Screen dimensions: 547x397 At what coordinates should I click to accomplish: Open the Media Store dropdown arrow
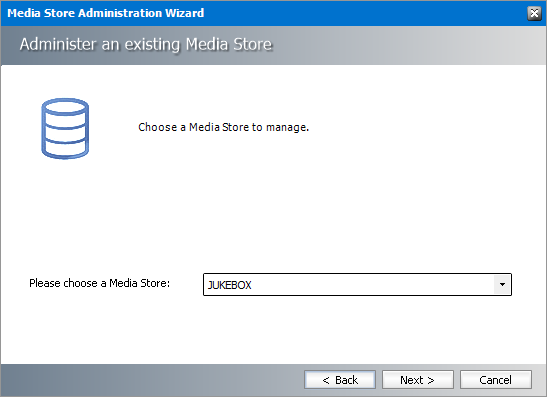coord(502,284)
